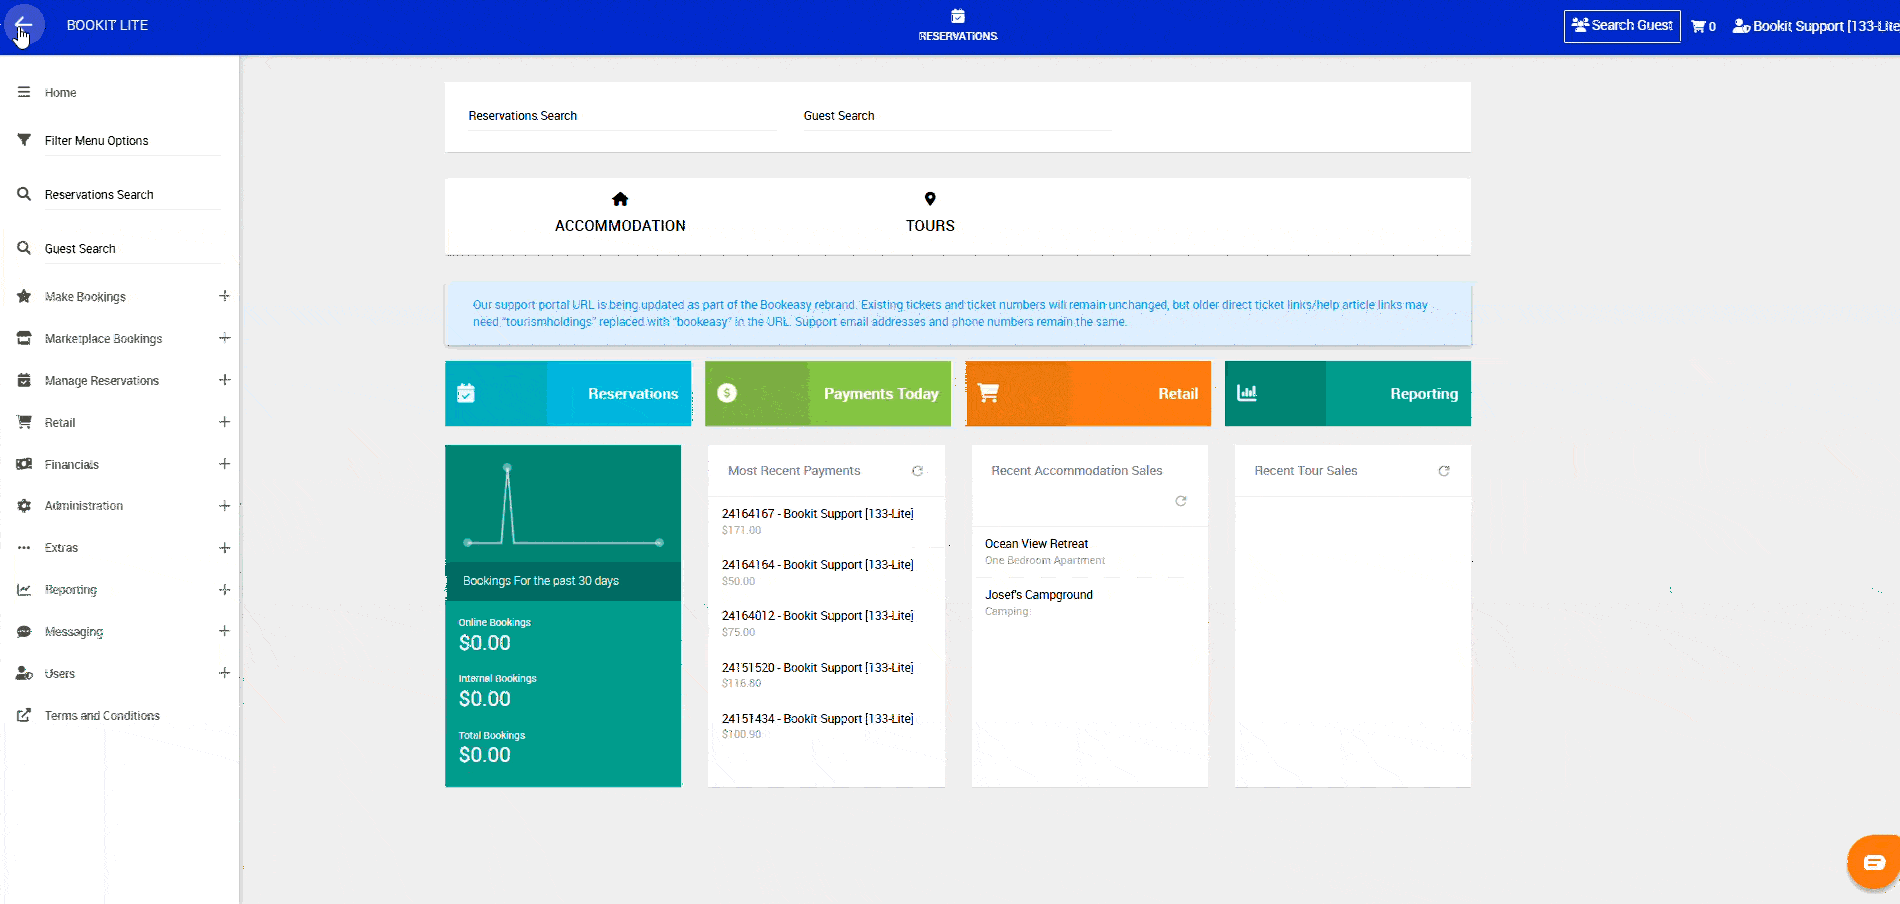Refresh the Recent Accommodation Sales panel

coord(1181,501)
